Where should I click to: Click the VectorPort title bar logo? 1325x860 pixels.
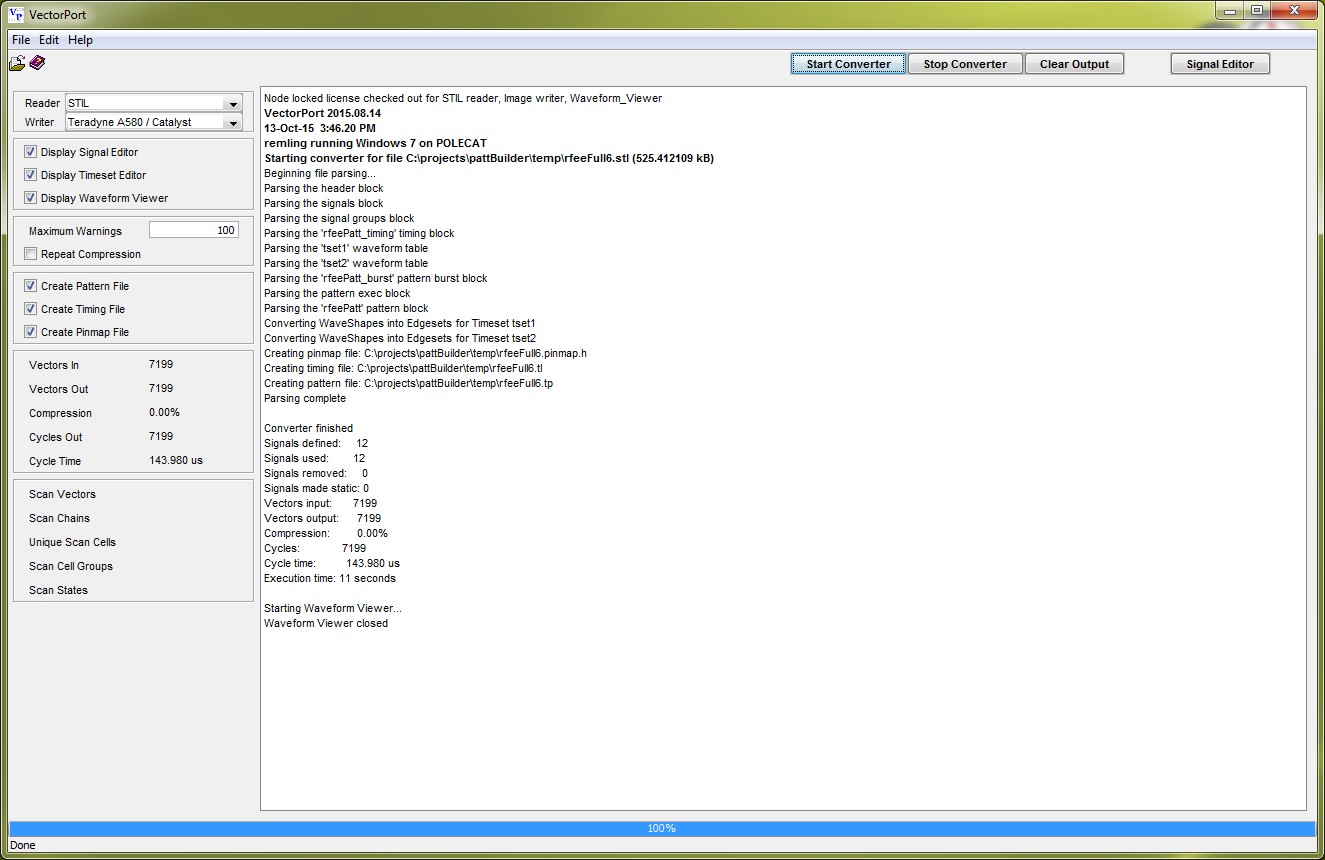(15, 14)
